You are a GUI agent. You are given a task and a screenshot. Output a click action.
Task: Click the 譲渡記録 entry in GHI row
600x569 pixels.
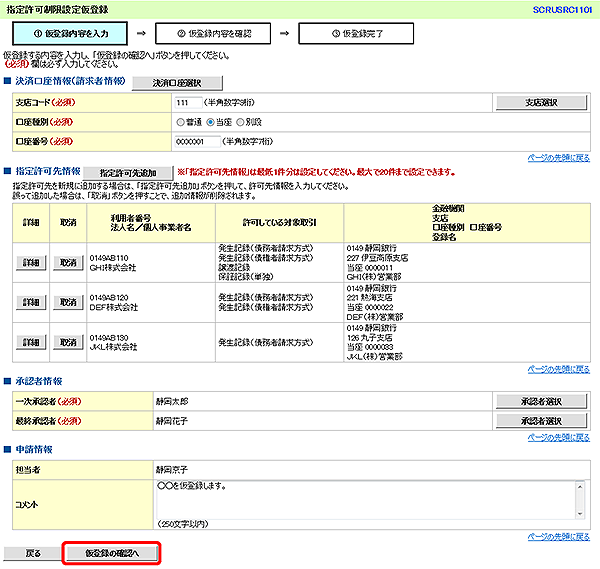click(x=234, y=267)
